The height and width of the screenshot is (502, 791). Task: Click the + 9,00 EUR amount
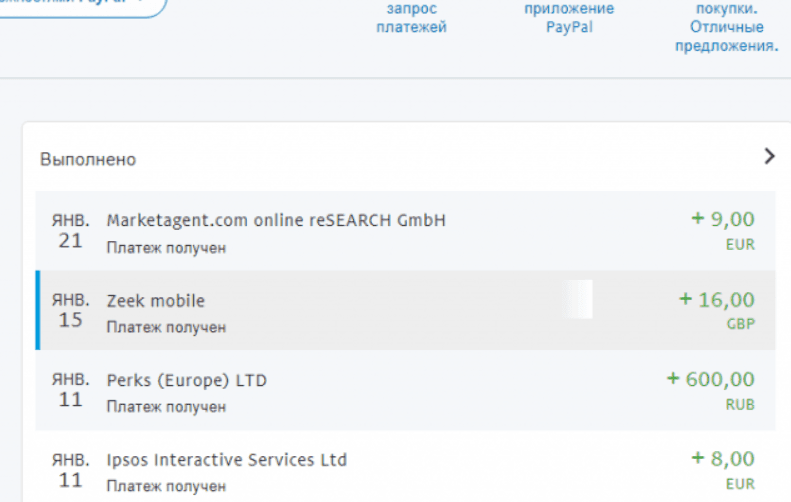click(x=722, y=229)
